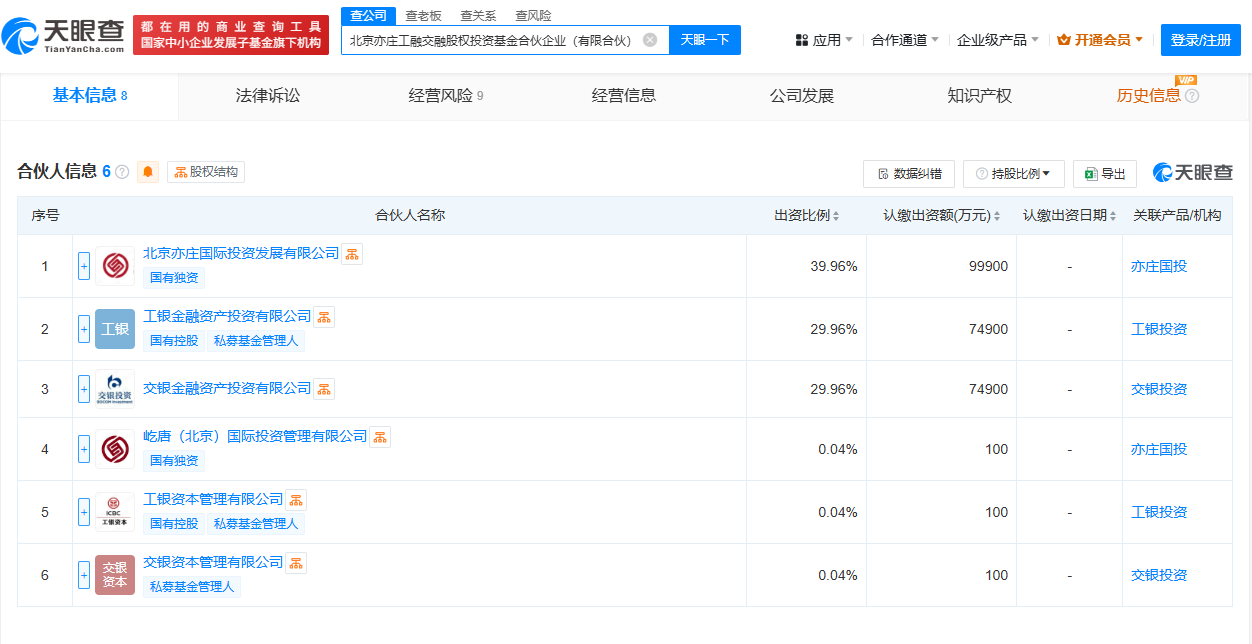Click the red 交银资本 logo tile
The width and height of the screenshot is (1252, 644).
[x=115, y=575]
